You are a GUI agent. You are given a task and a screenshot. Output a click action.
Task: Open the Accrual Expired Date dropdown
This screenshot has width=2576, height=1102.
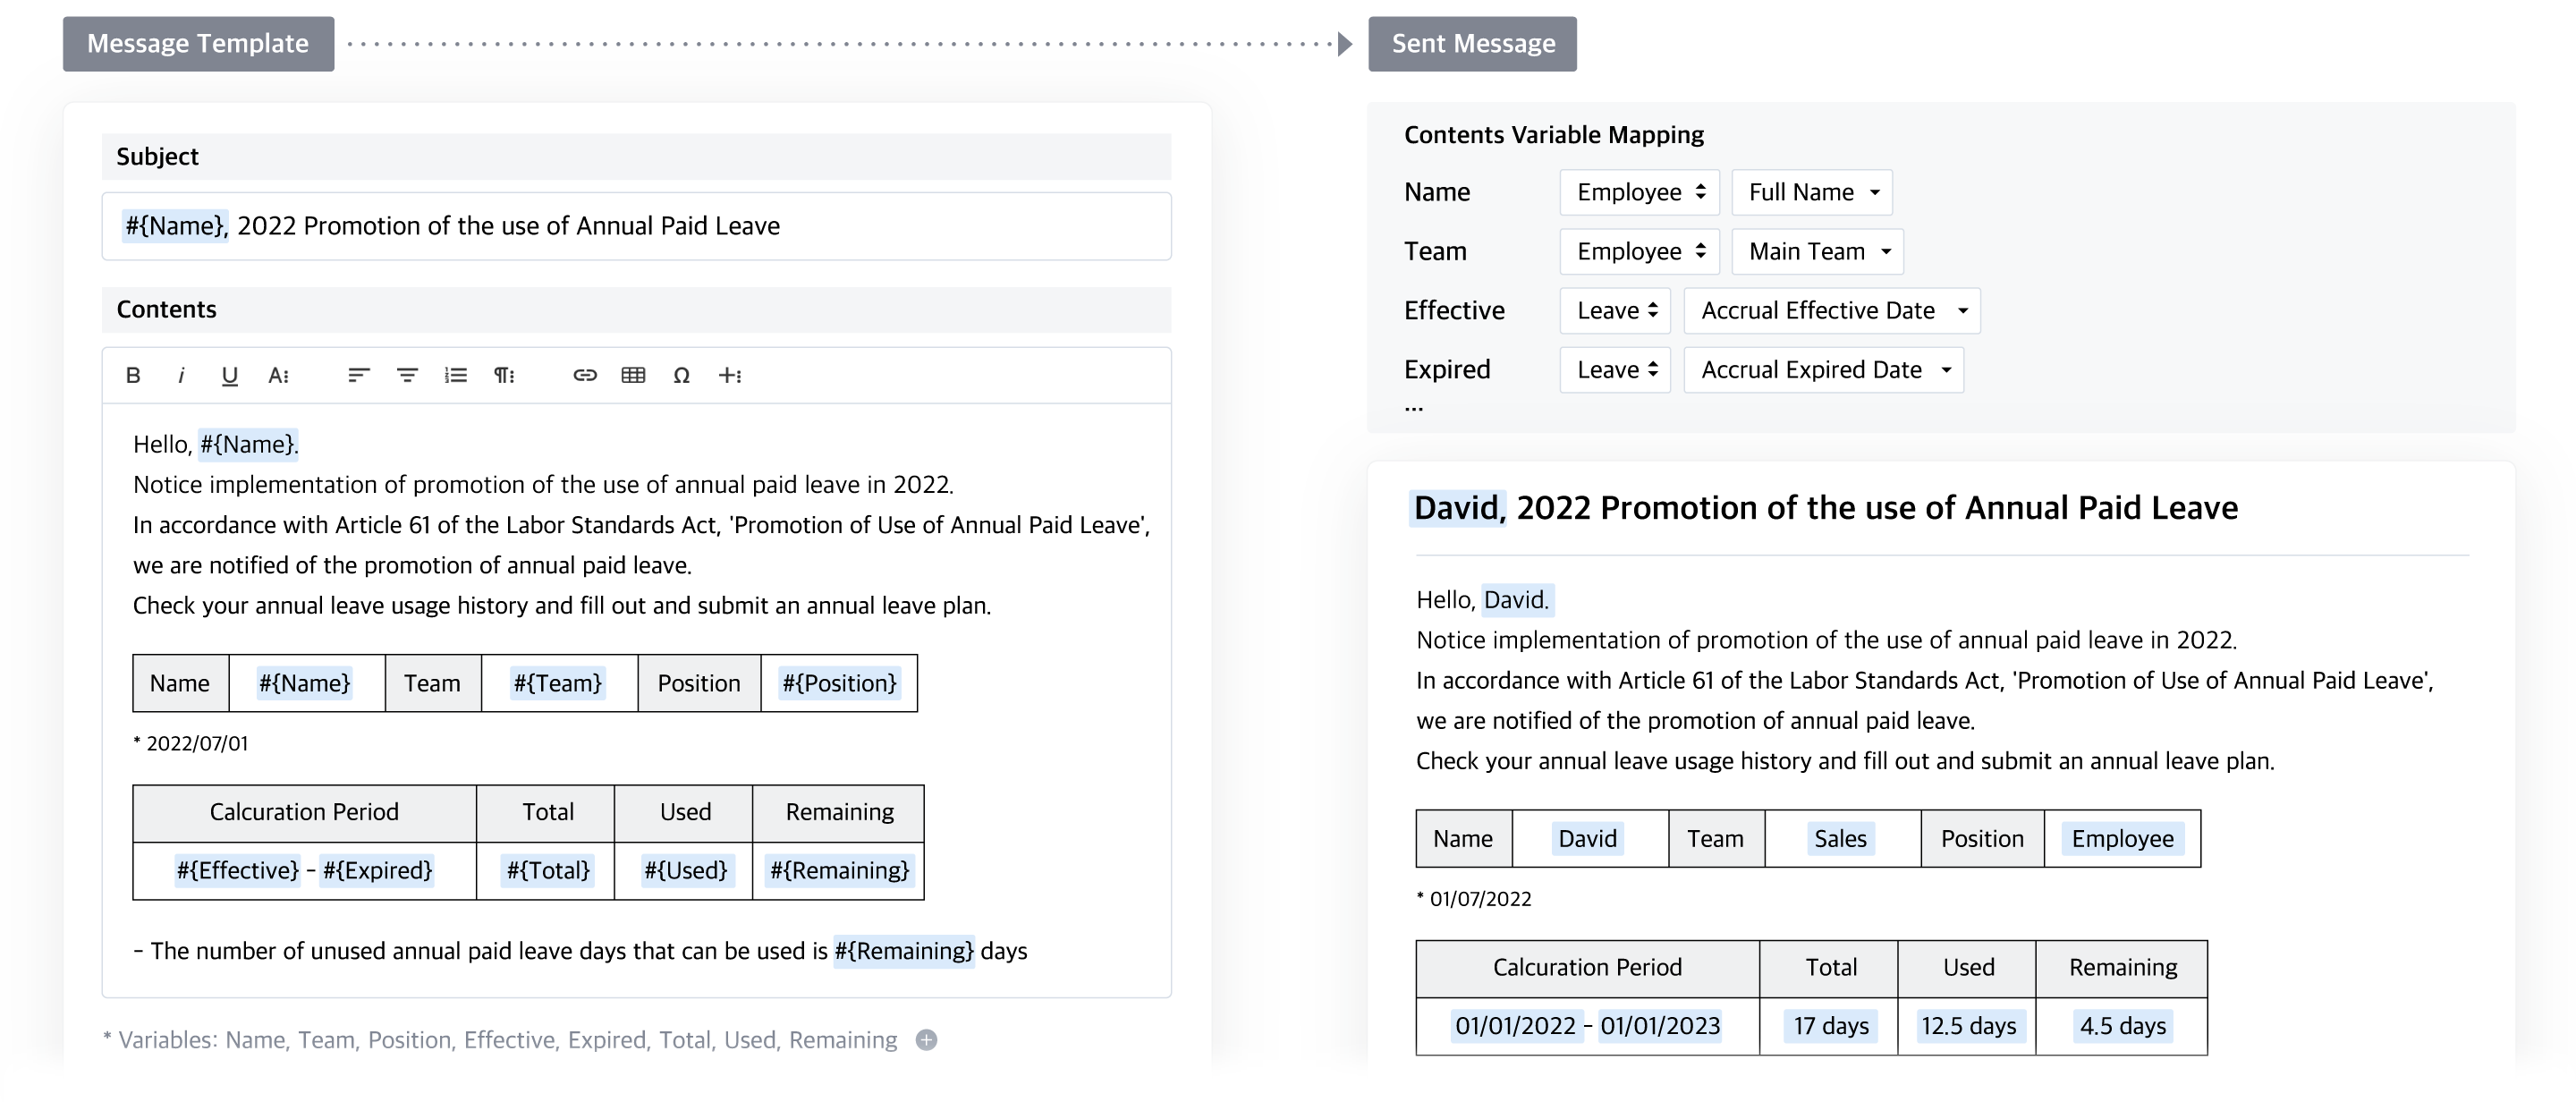[x=1824, y=370]
